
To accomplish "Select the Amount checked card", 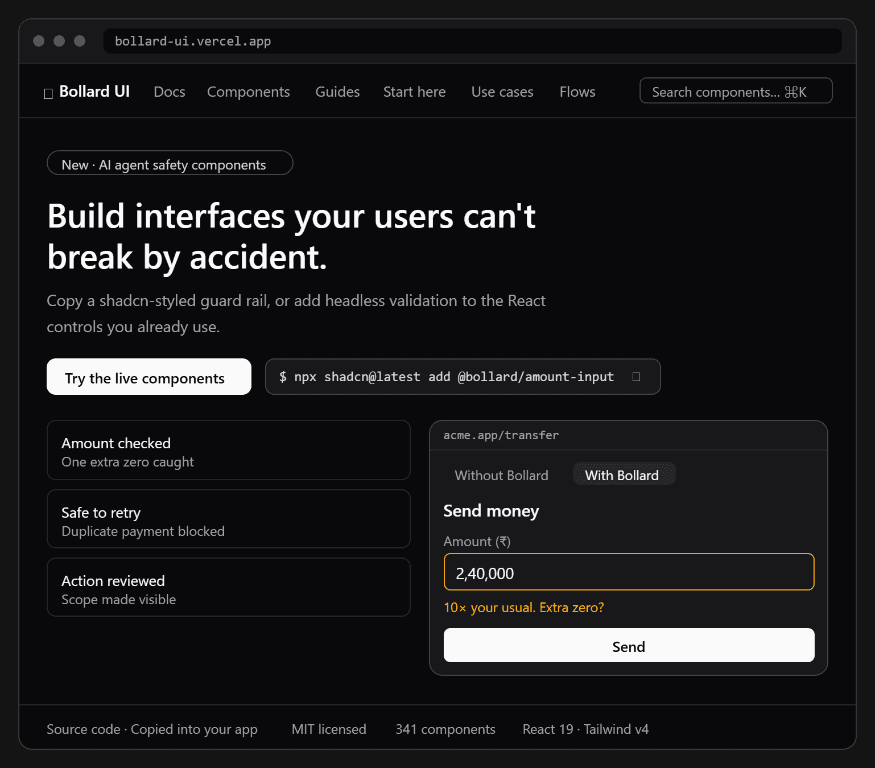I will coord(229,450).
